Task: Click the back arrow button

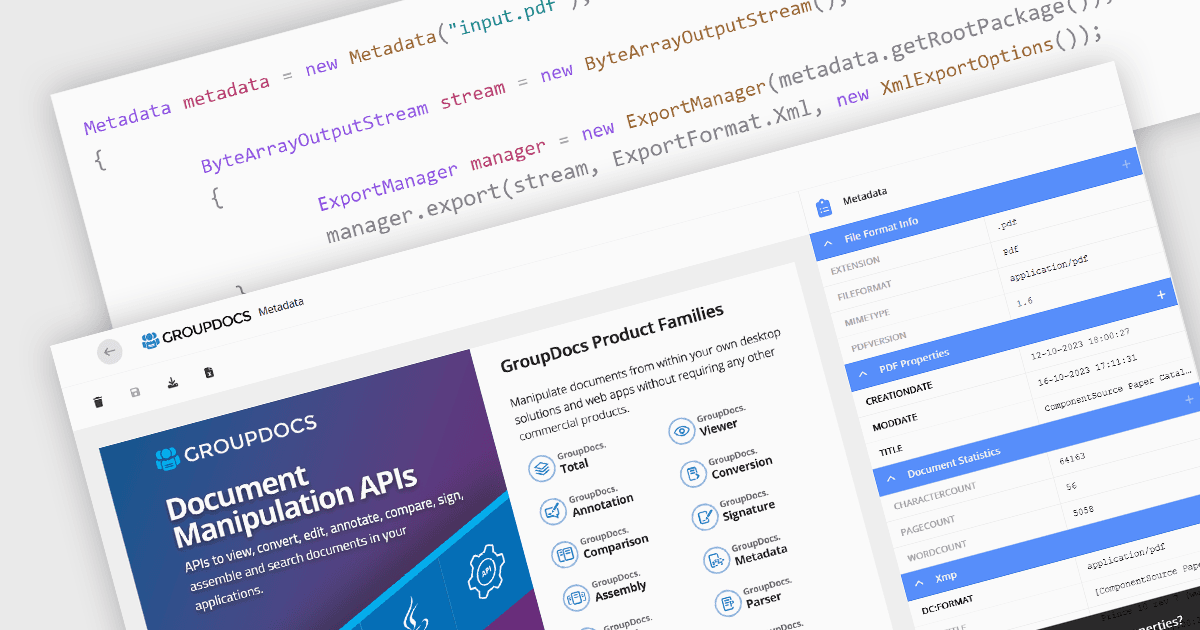Action: point(110,351)
